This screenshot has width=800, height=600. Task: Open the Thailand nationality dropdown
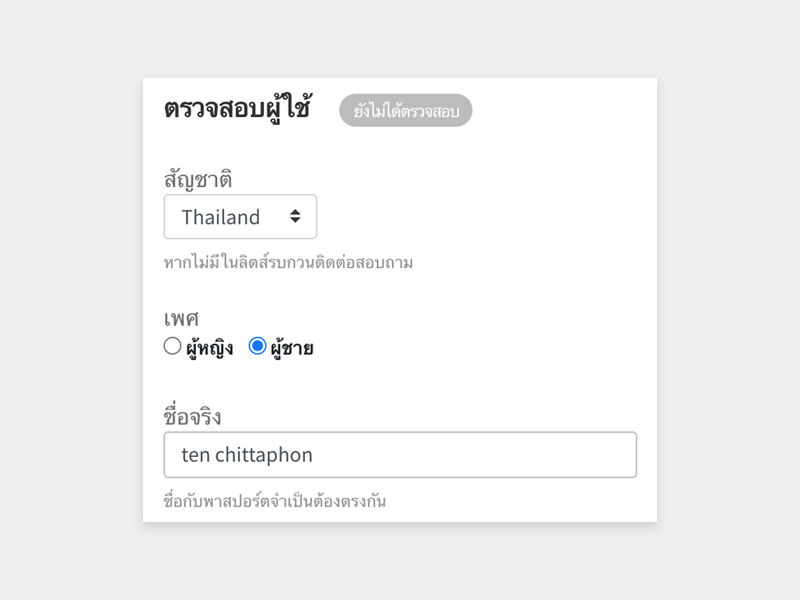click(x=240, y=216)
